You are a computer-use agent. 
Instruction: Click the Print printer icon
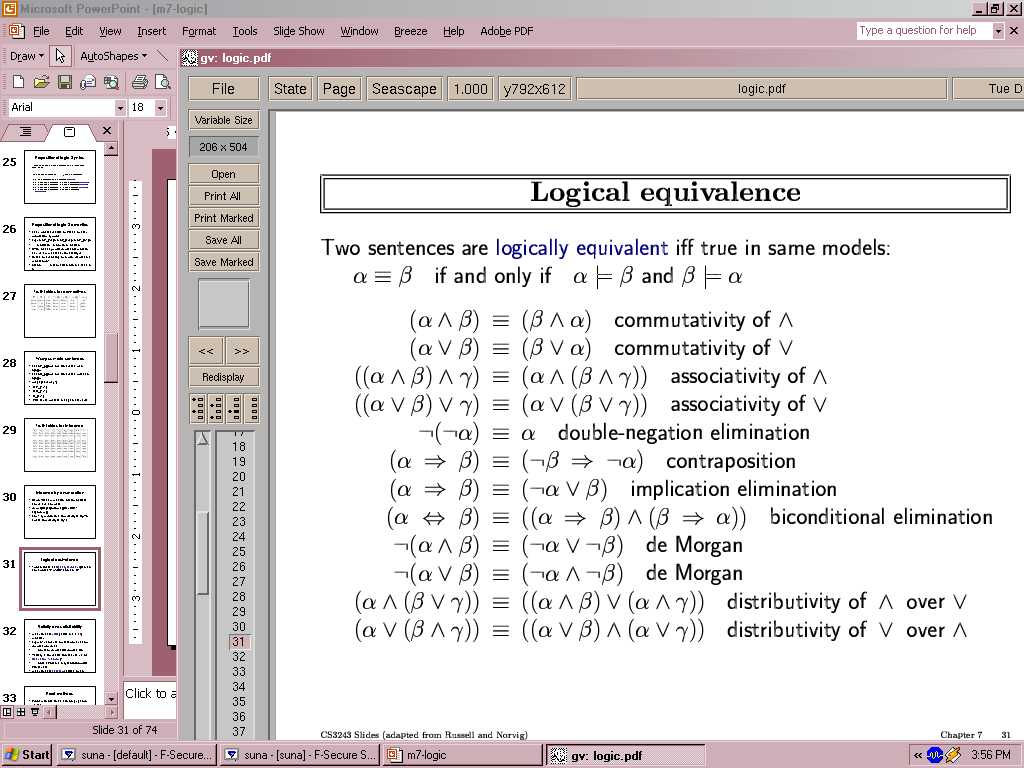140,82
